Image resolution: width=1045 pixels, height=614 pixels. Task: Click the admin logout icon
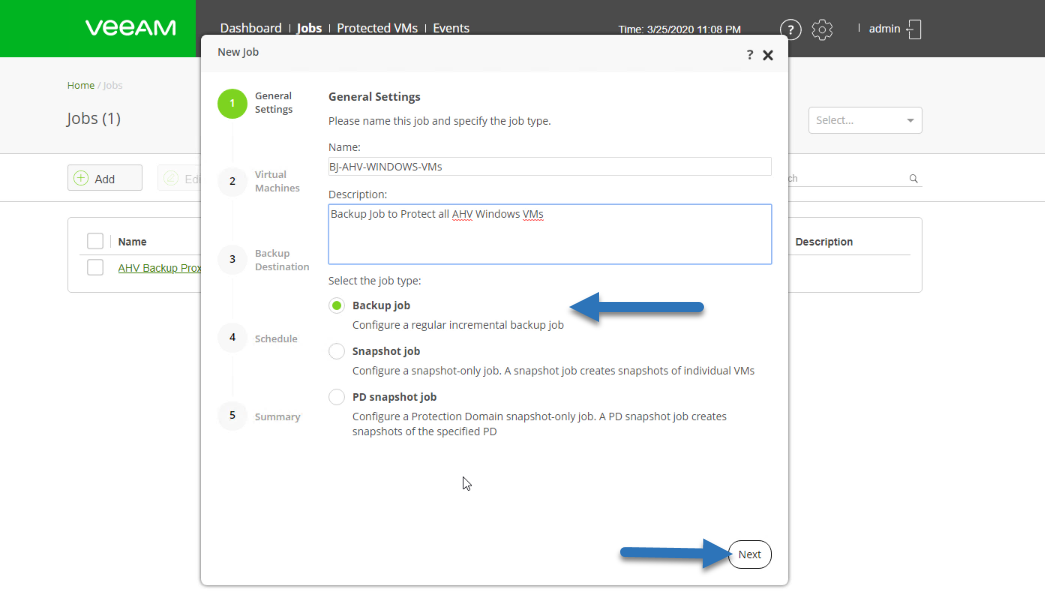coord(914,29)
